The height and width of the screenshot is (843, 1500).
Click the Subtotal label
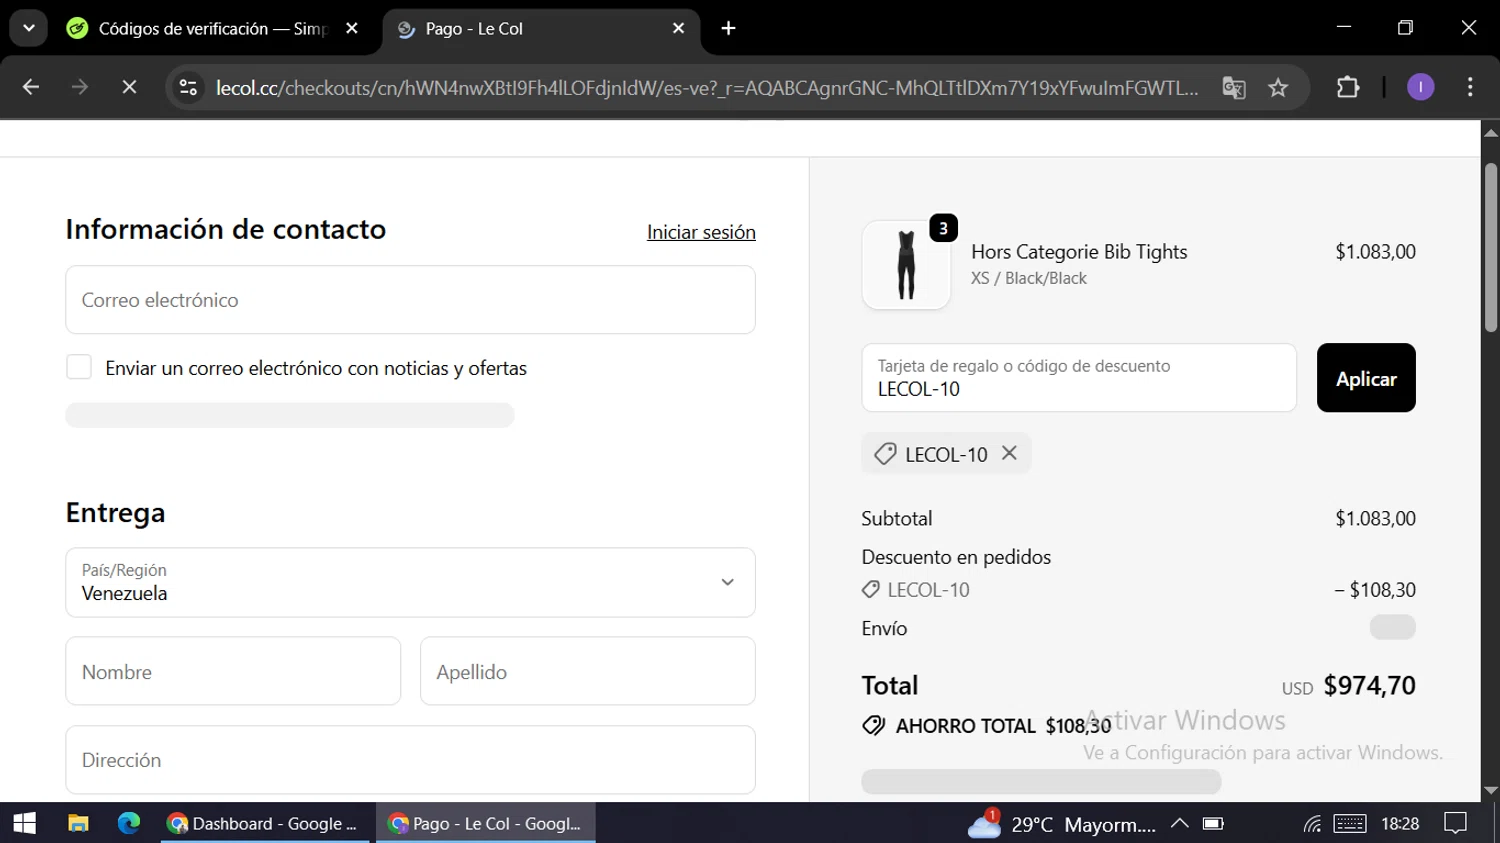(x=897, y=518)
